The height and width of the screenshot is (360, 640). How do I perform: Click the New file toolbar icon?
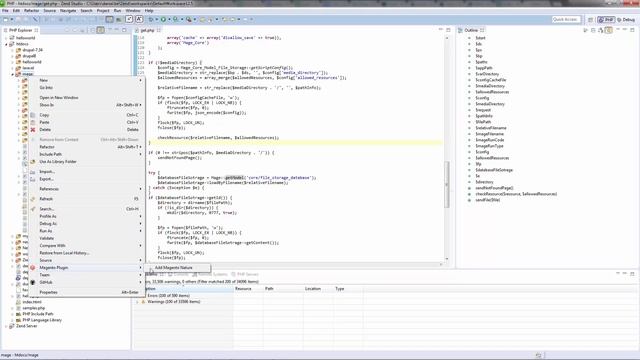[6, 19]
